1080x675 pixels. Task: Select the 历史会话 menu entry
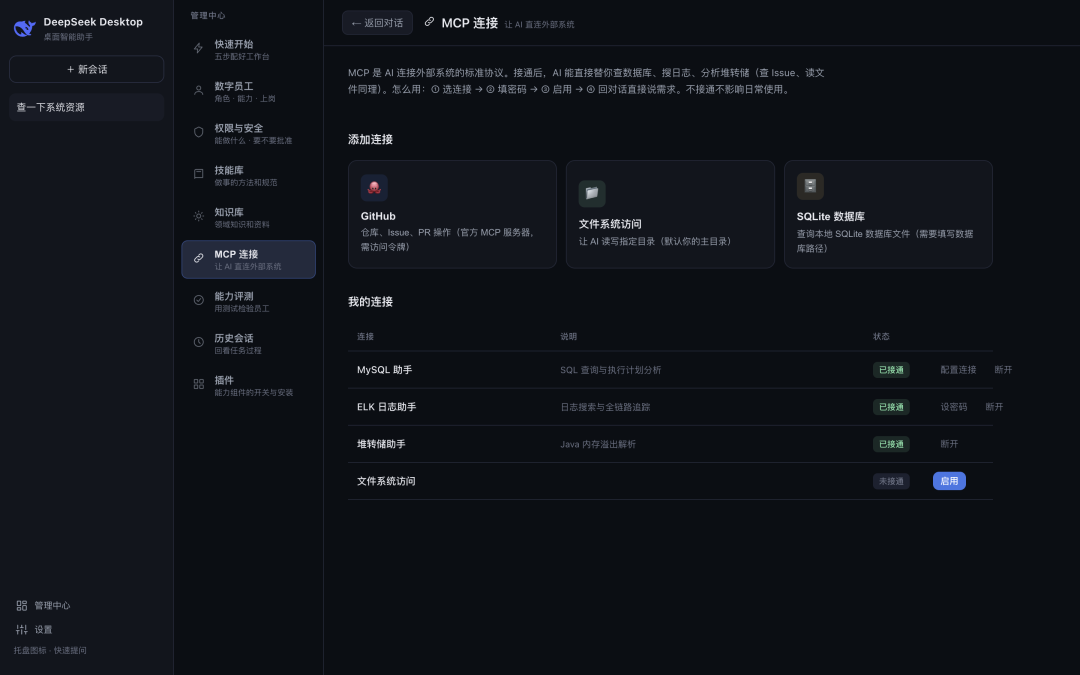point(249,344)
